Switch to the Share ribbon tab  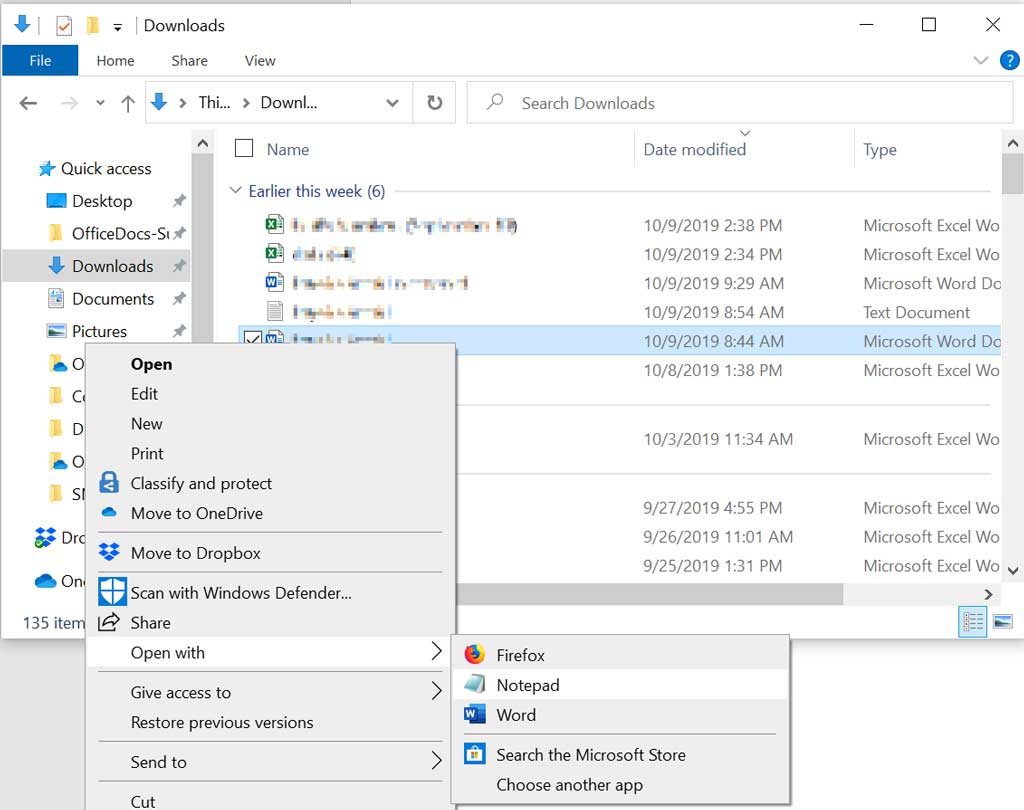click(x=189, y=61)
